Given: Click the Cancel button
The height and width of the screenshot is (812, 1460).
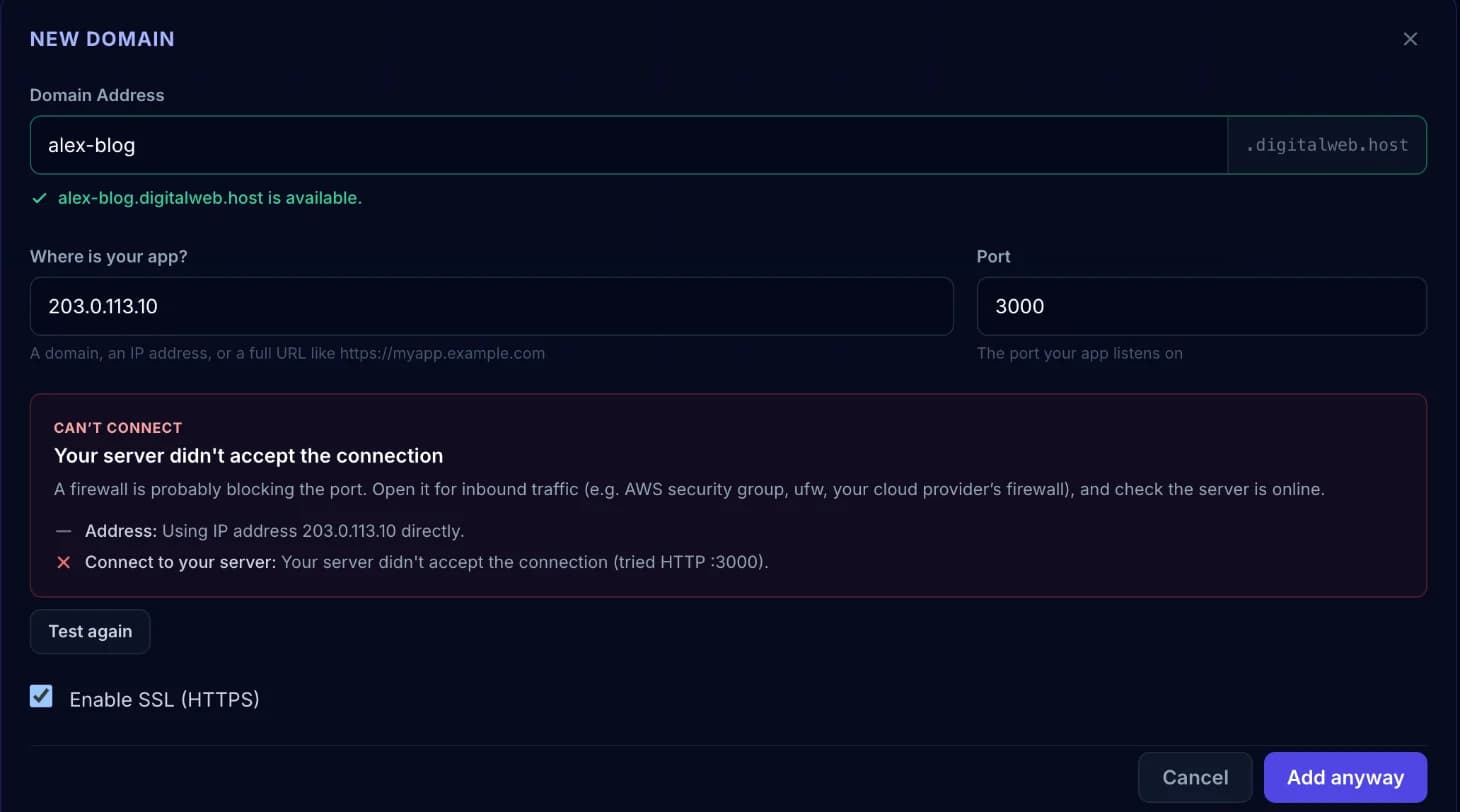Looking at the screenshot, I should point(1195,777).
